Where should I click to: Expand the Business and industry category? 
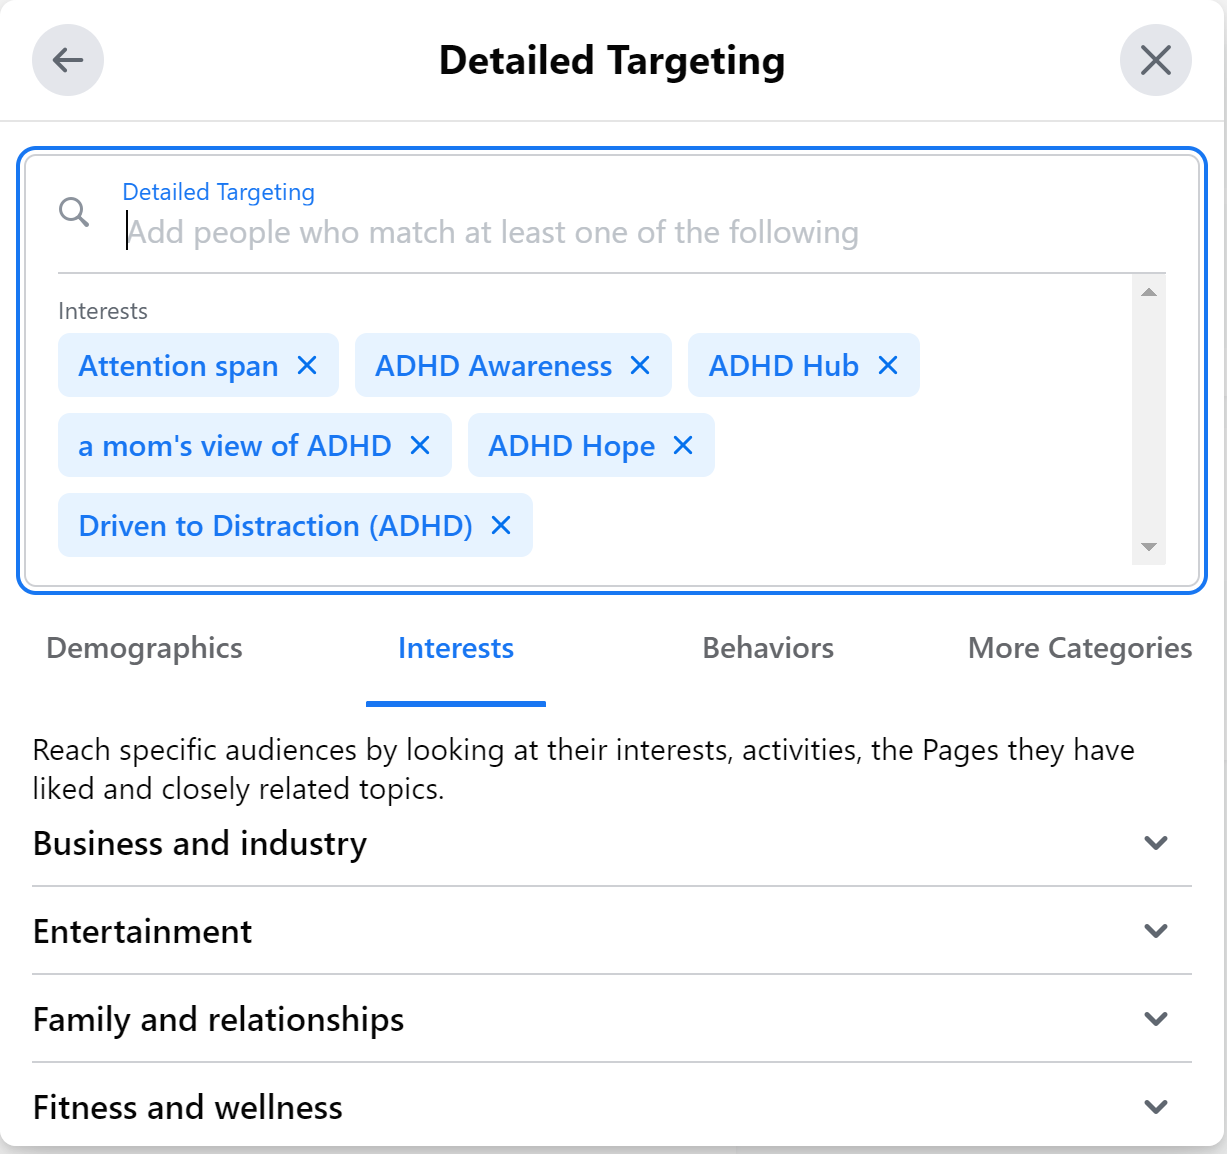[1156, 843]
